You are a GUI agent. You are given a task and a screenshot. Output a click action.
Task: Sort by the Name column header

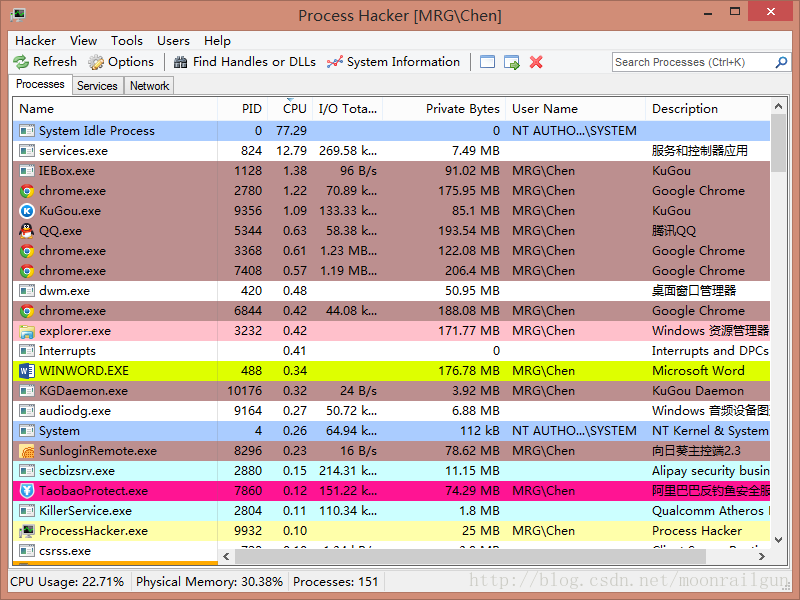[115, 109]
